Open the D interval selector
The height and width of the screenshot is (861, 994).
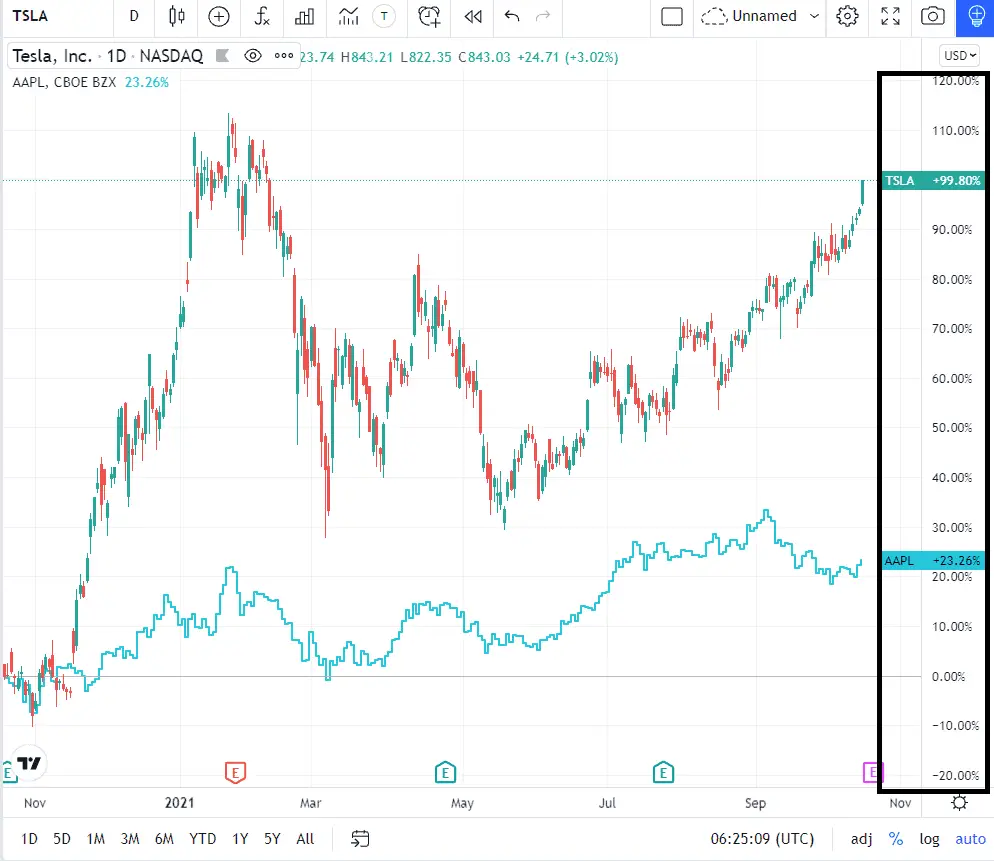coord(134,16)
